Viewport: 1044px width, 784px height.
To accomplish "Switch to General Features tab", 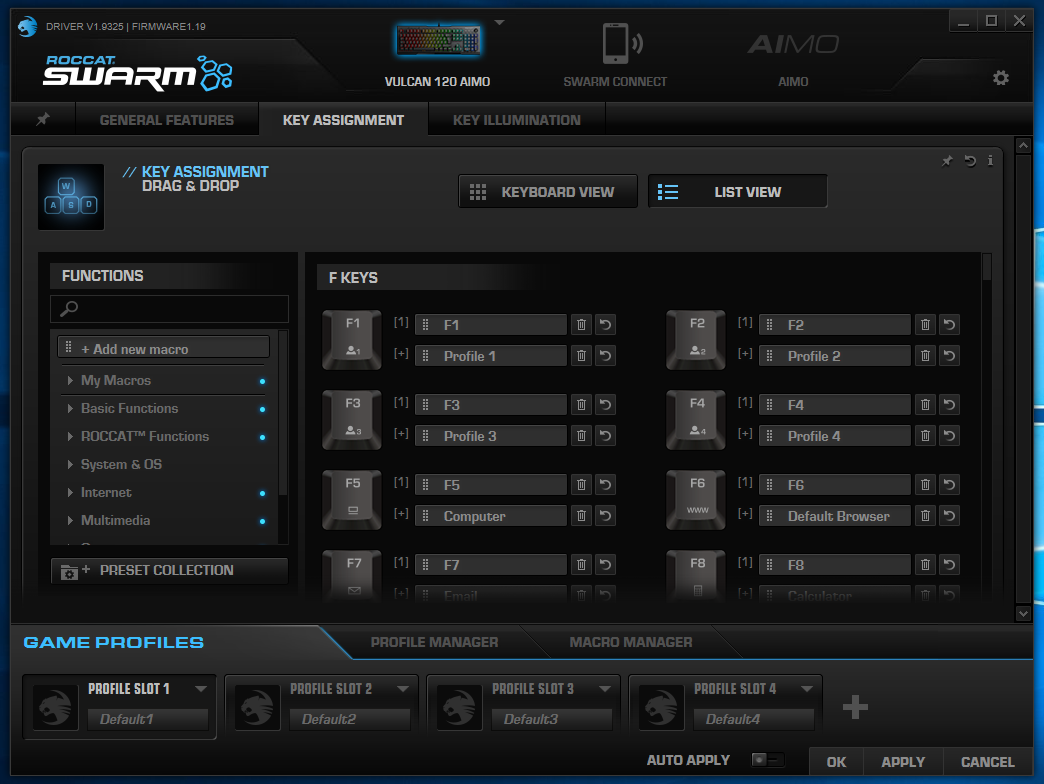I will 166,120.
